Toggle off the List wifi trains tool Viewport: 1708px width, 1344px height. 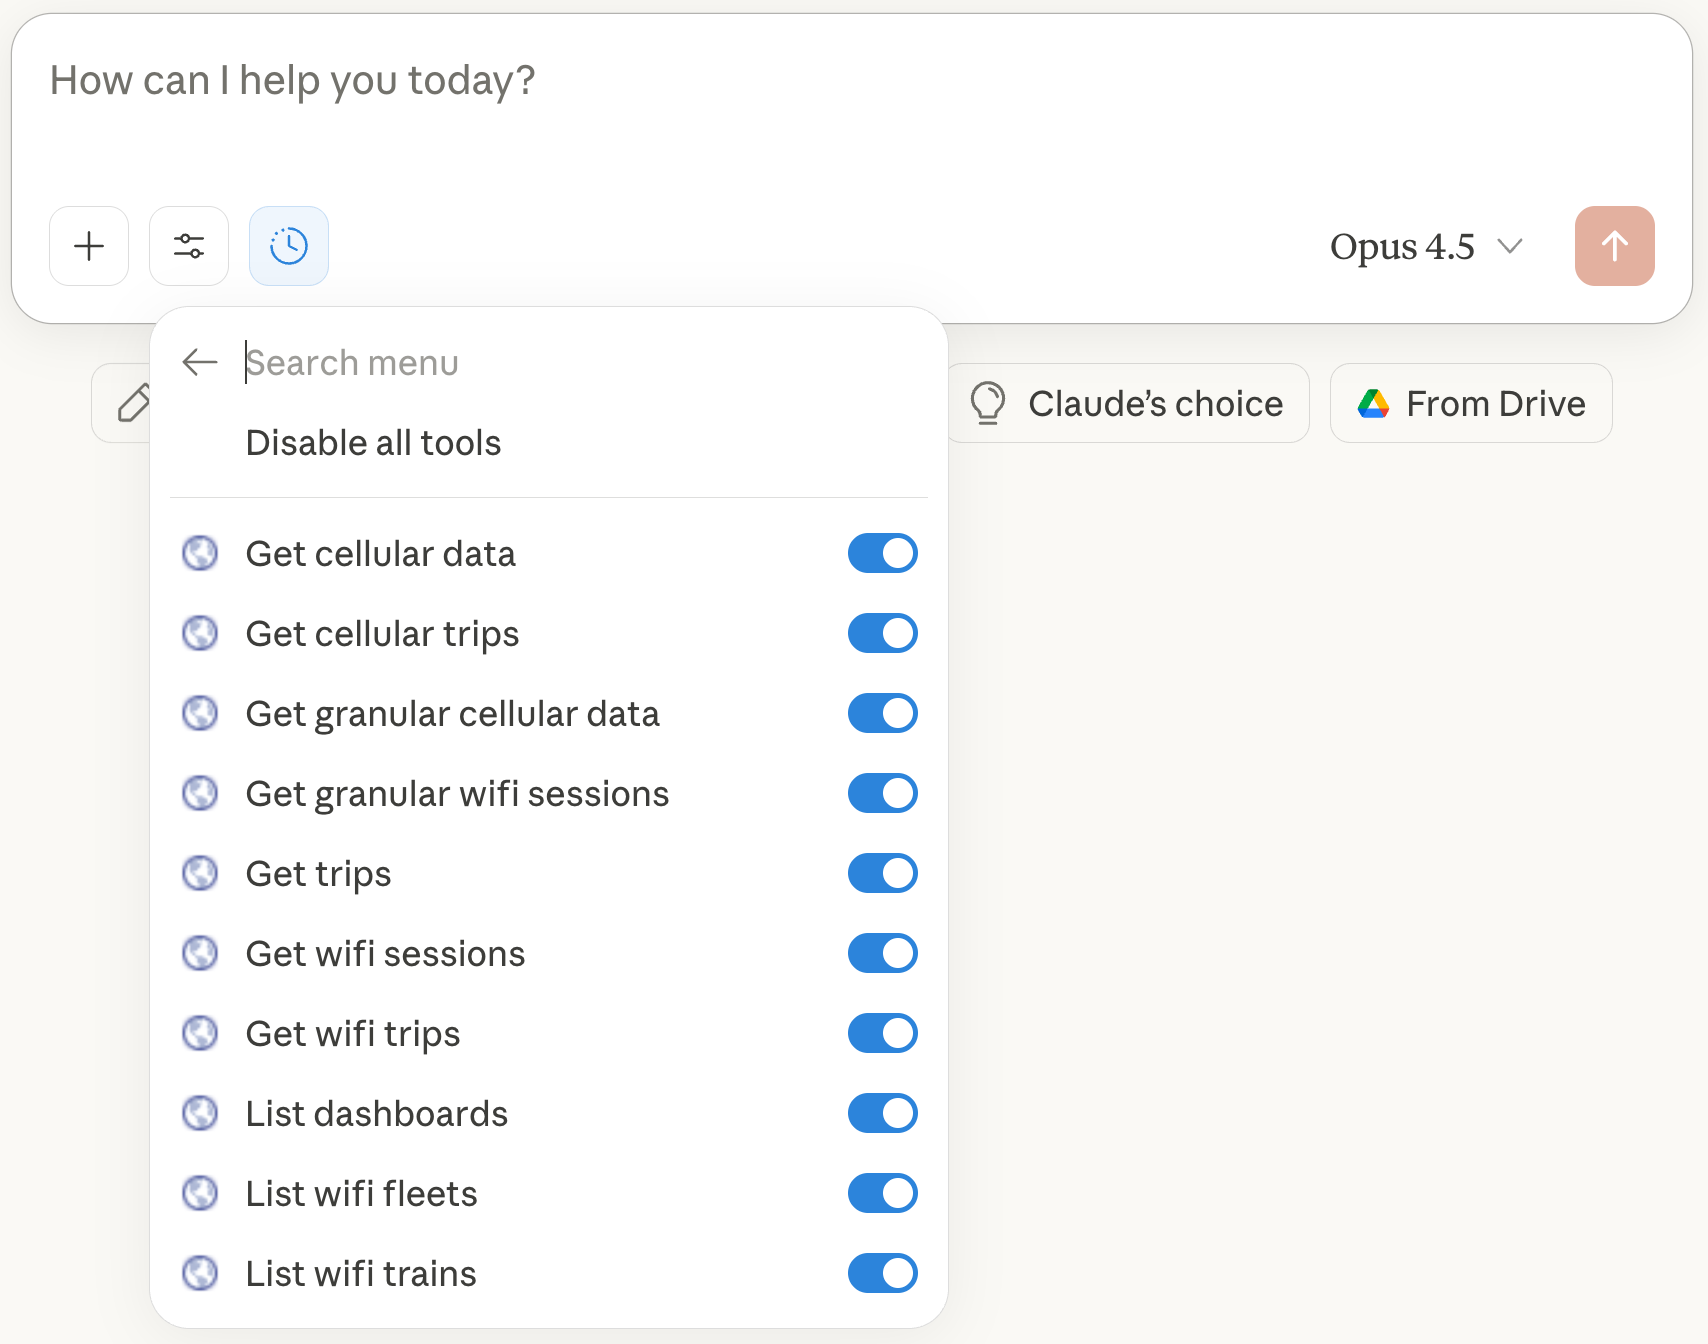(882, 1273)
